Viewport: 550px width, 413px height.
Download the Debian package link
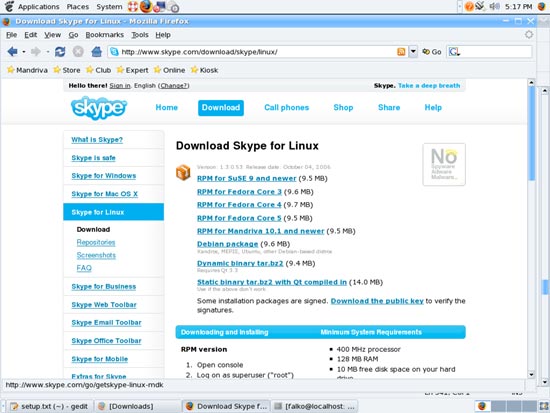(x=227, y=244)
